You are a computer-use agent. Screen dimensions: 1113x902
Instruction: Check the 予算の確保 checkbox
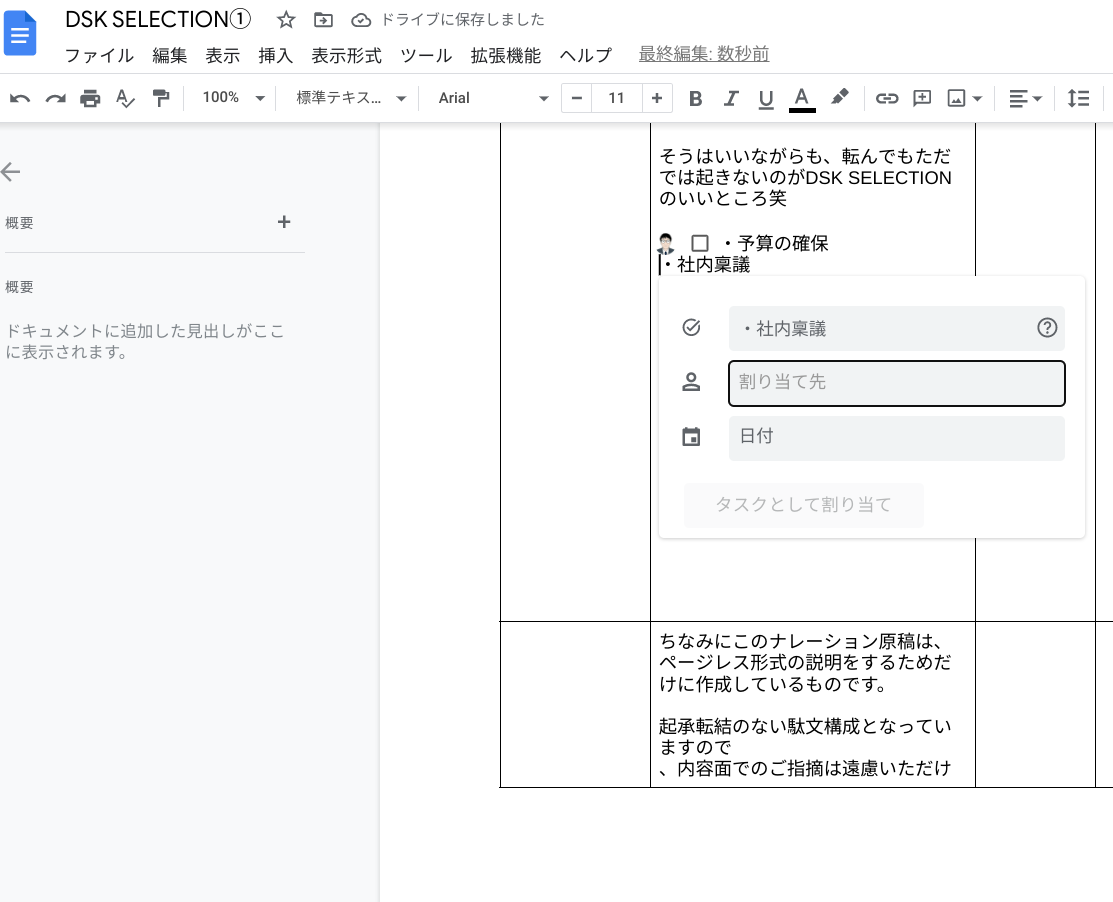[700, 243]
